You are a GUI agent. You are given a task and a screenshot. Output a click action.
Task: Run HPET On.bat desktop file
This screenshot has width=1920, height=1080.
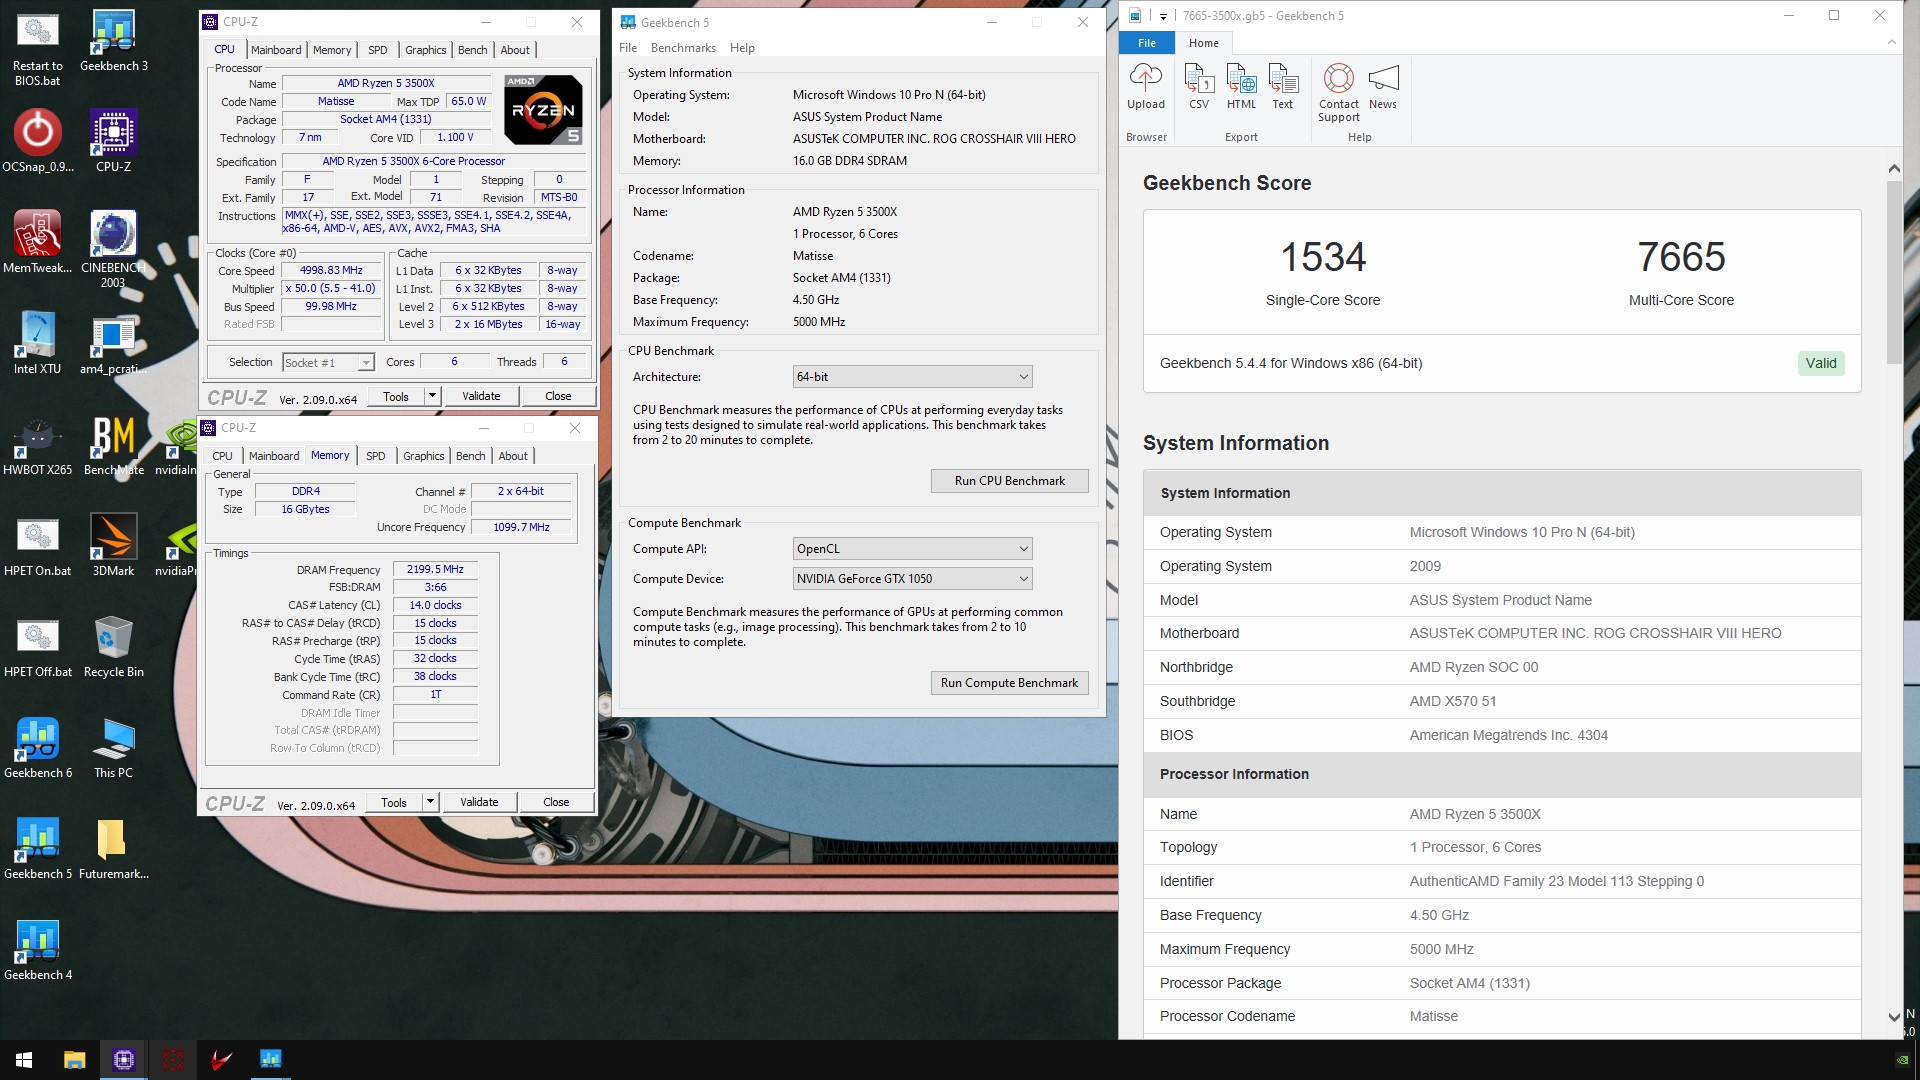[x=38, y=545]
